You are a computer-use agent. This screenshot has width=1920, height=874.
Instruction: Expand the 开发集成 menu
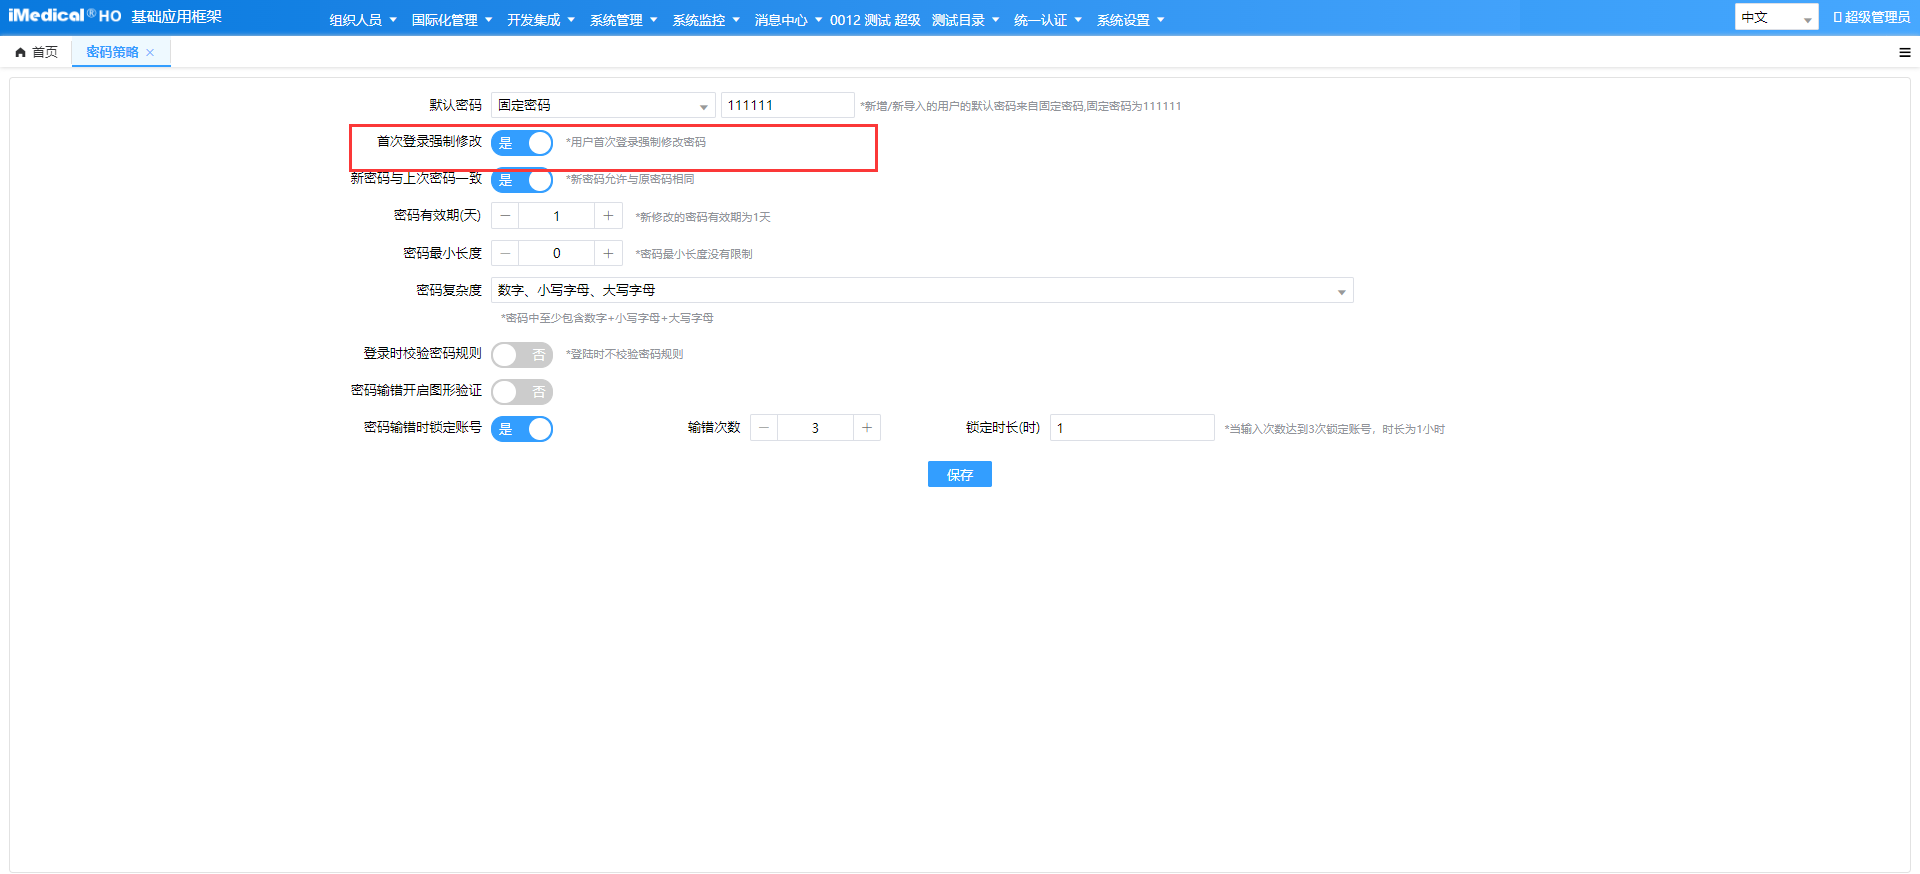[x=540, y=20]
